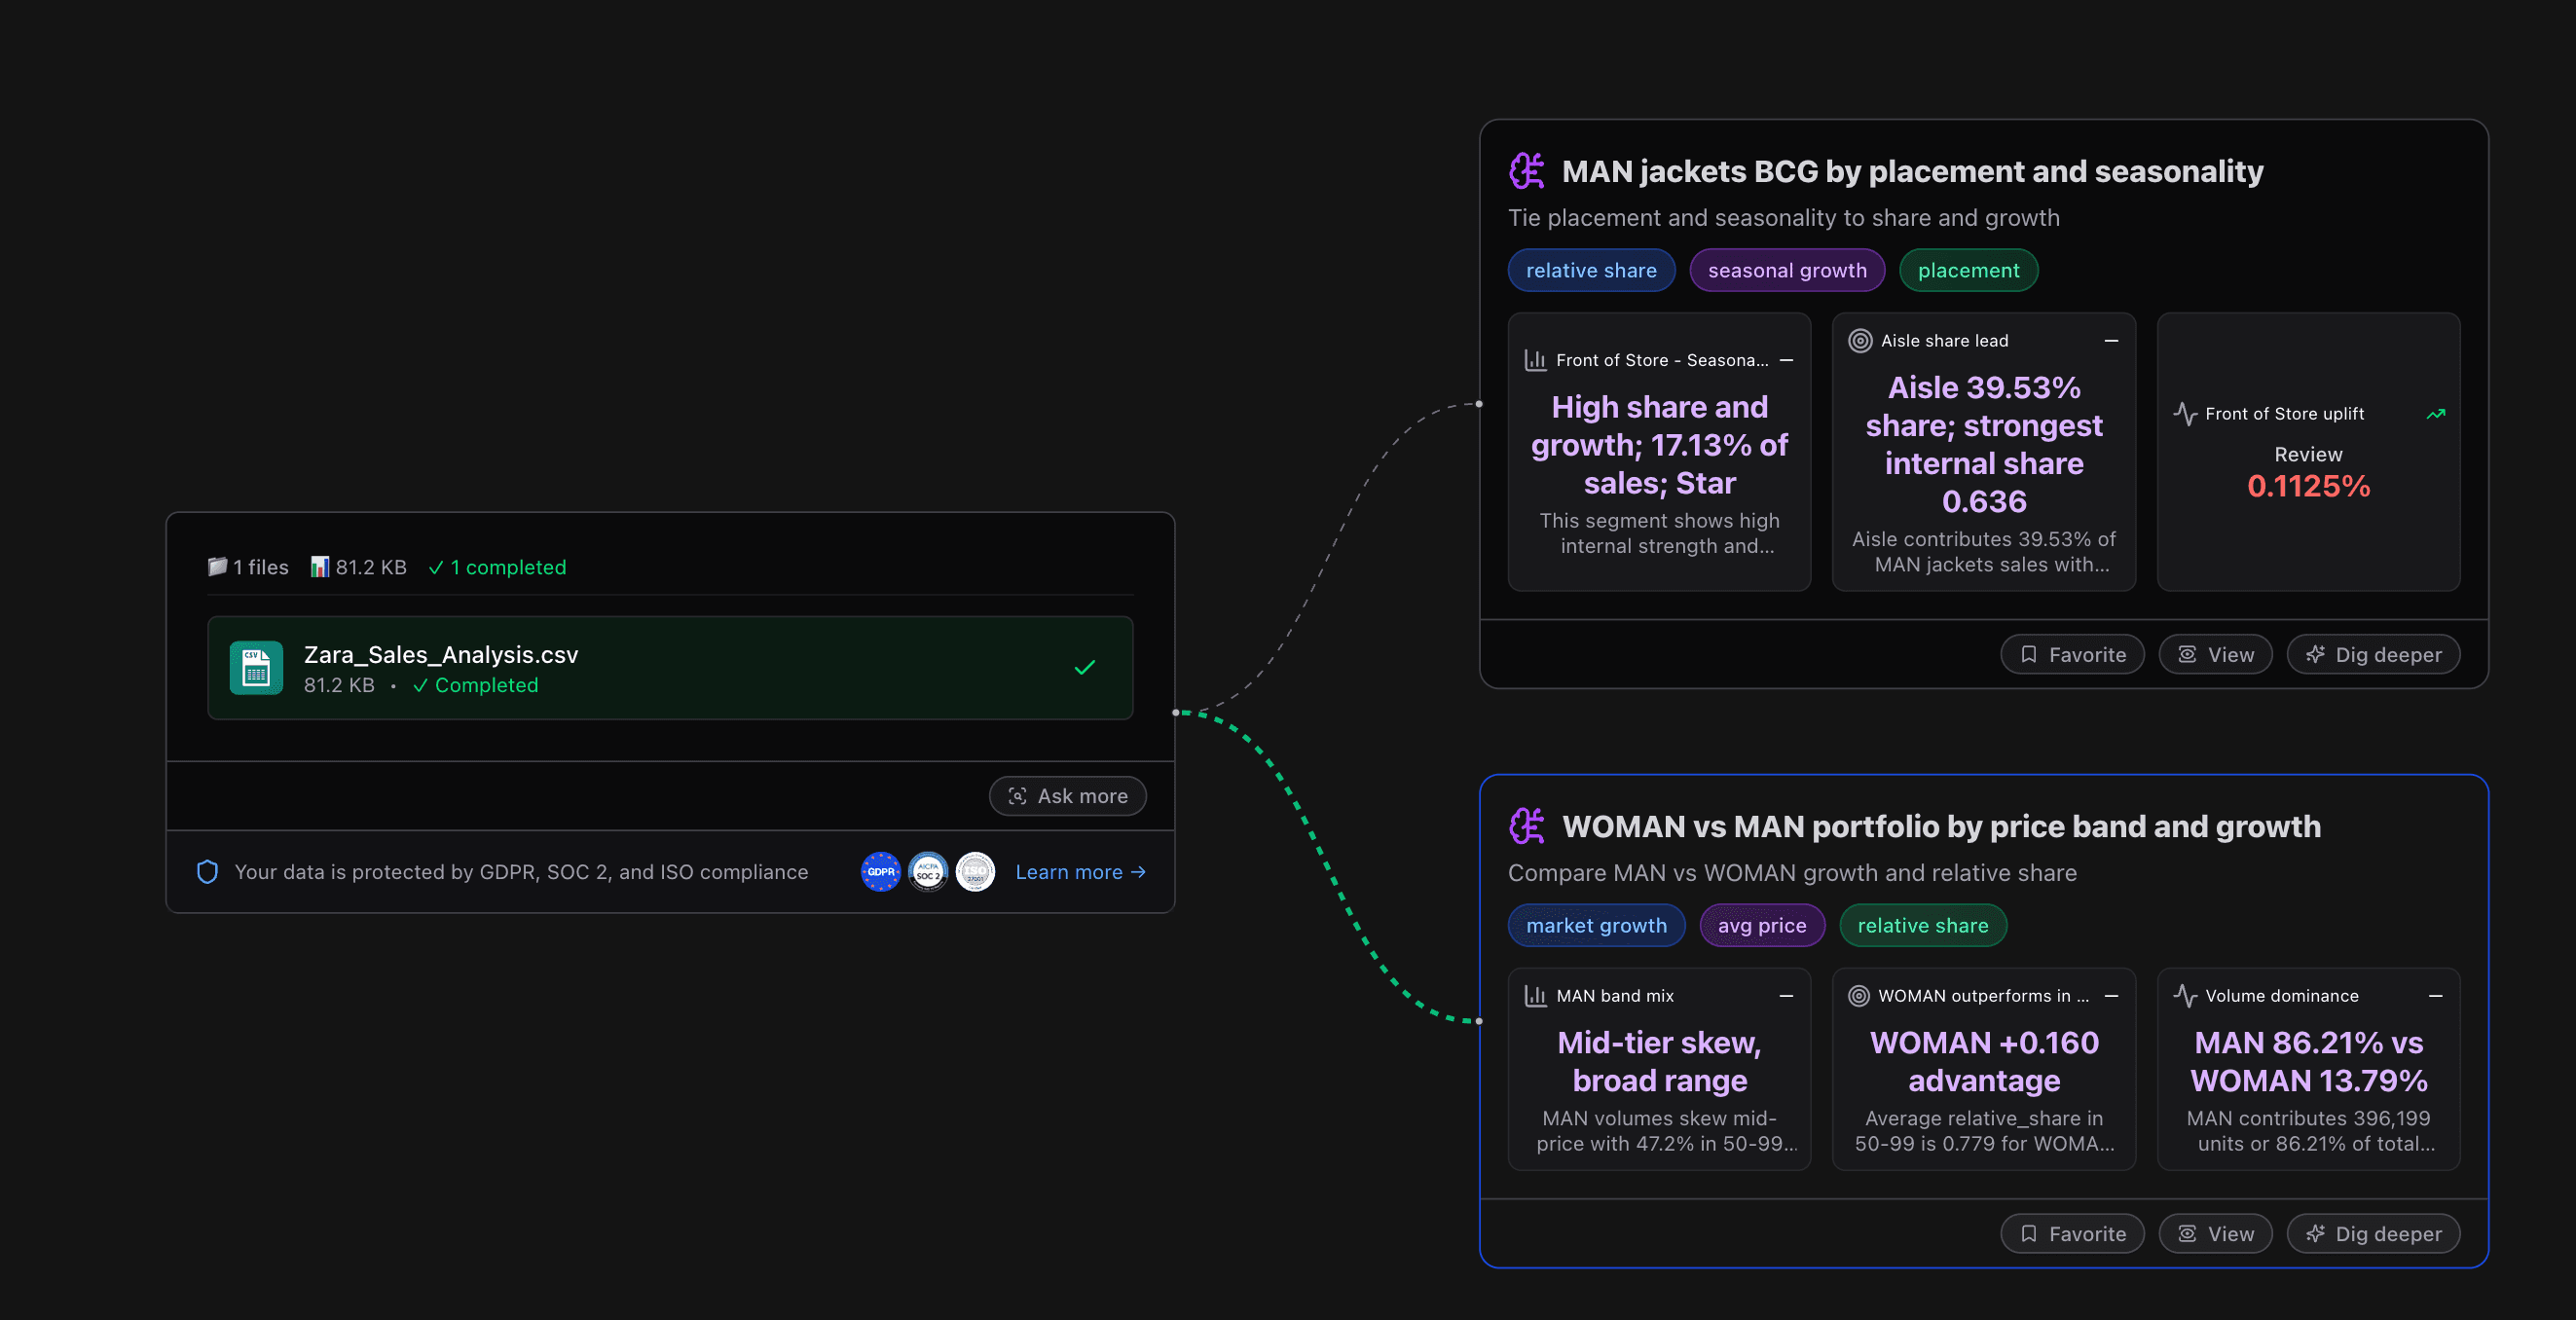
Task: Click 'Aisle contributes 39.53% of MAN jackets sales' description
Action: (x=1984, y=552)
